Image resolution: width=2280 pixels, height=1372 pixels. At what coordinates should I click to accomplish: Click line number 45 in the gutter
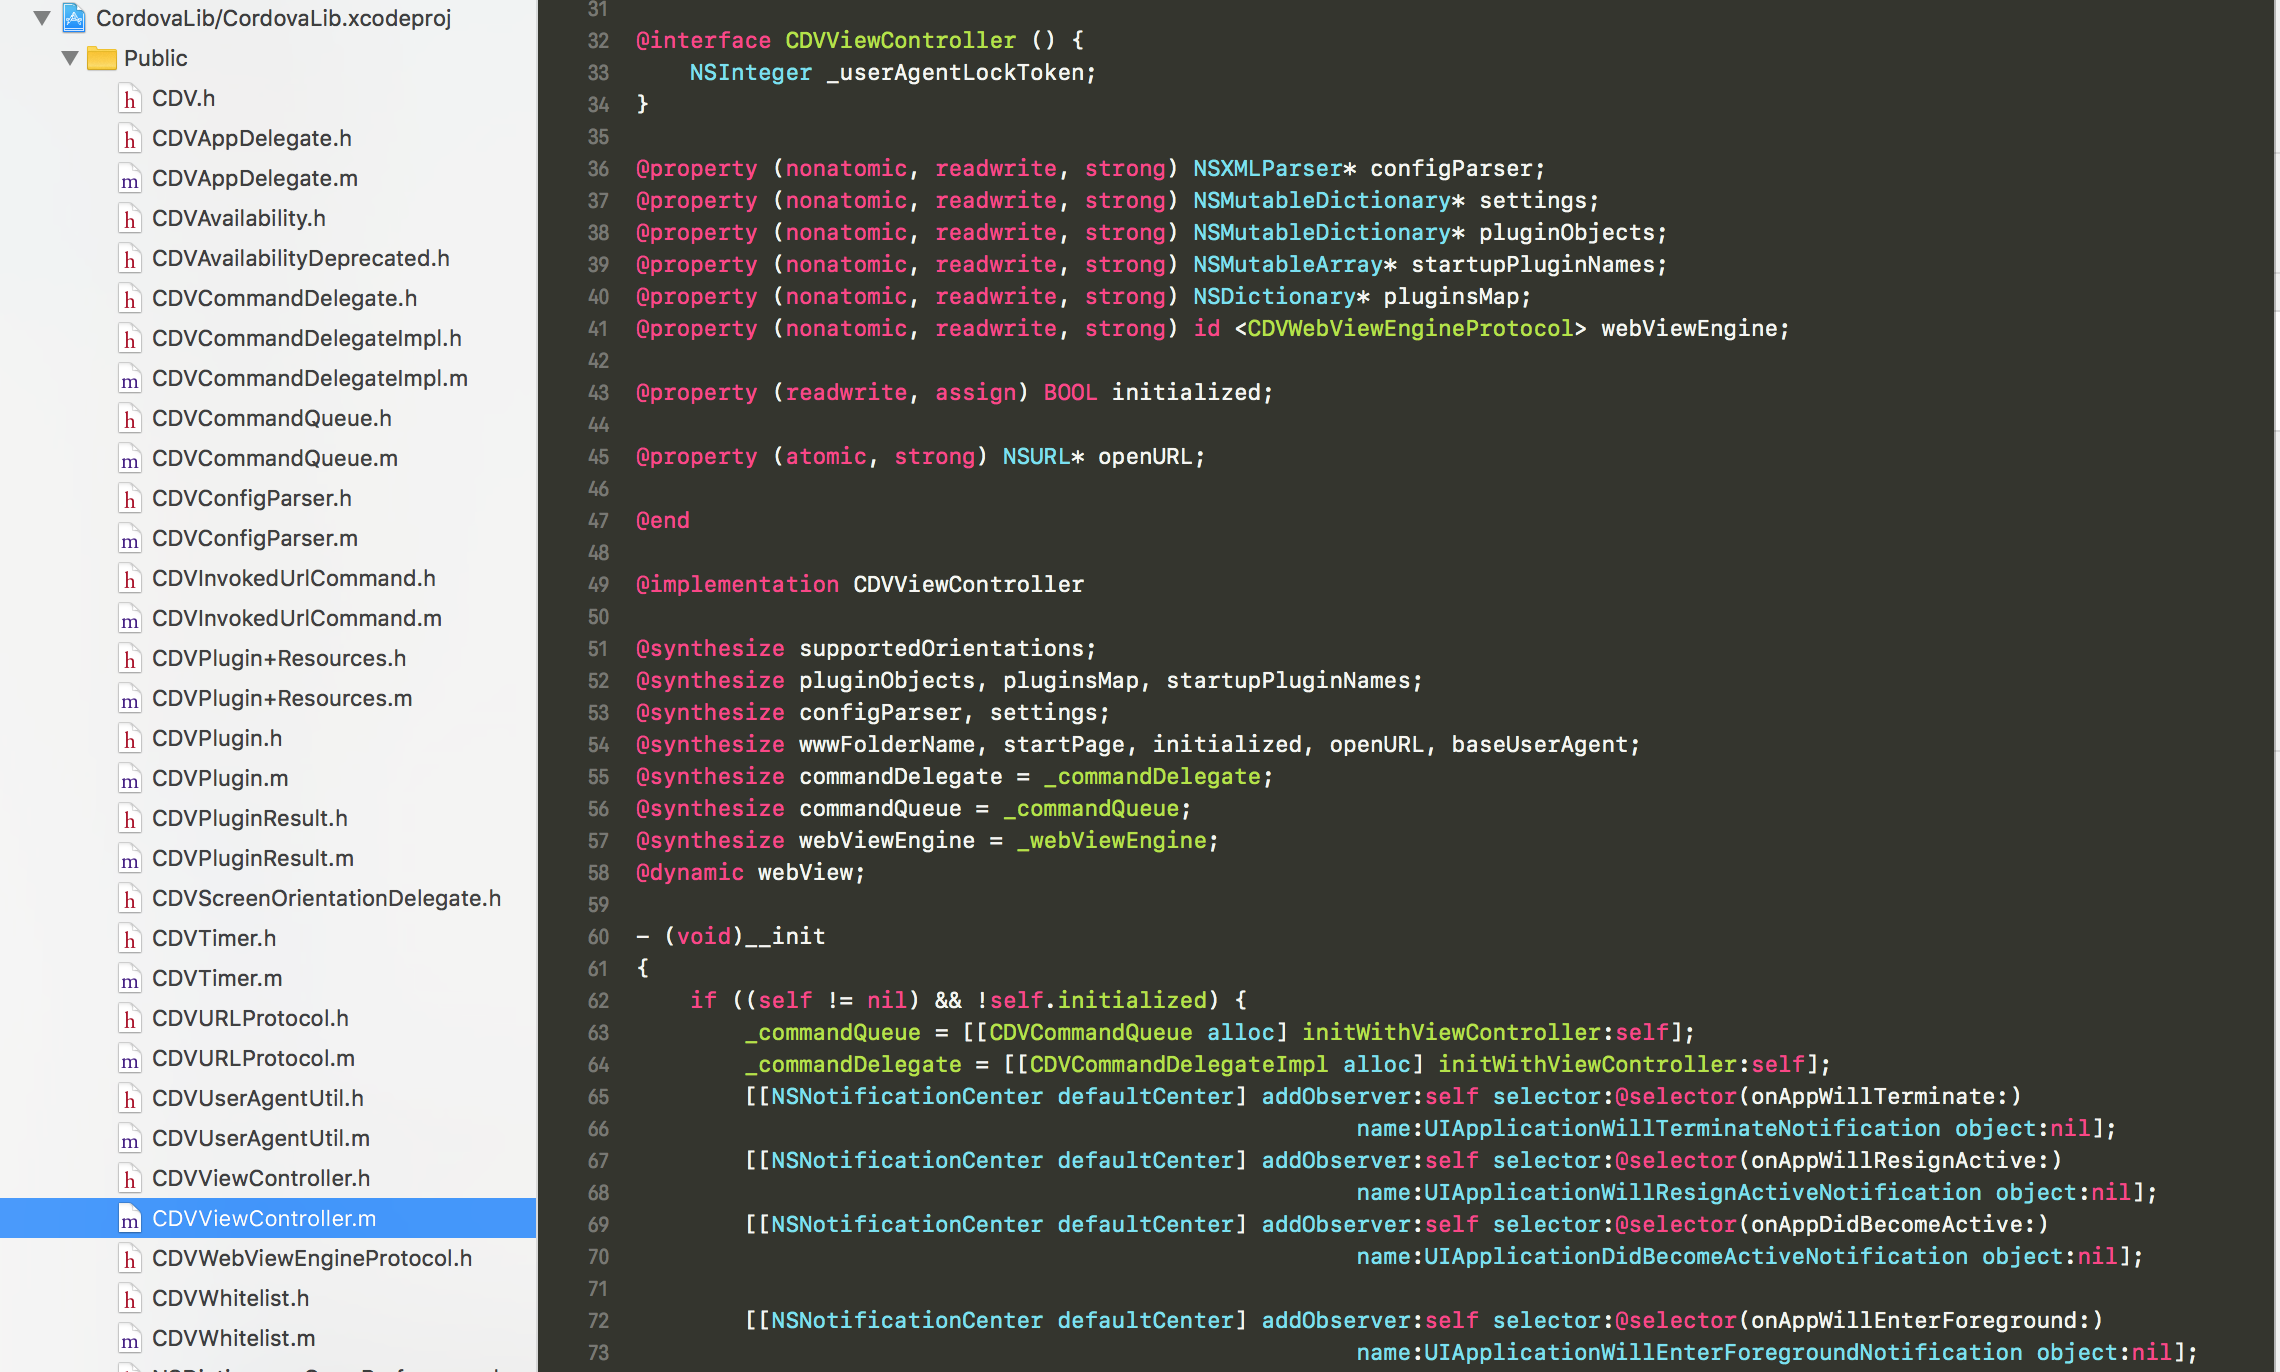598,457
